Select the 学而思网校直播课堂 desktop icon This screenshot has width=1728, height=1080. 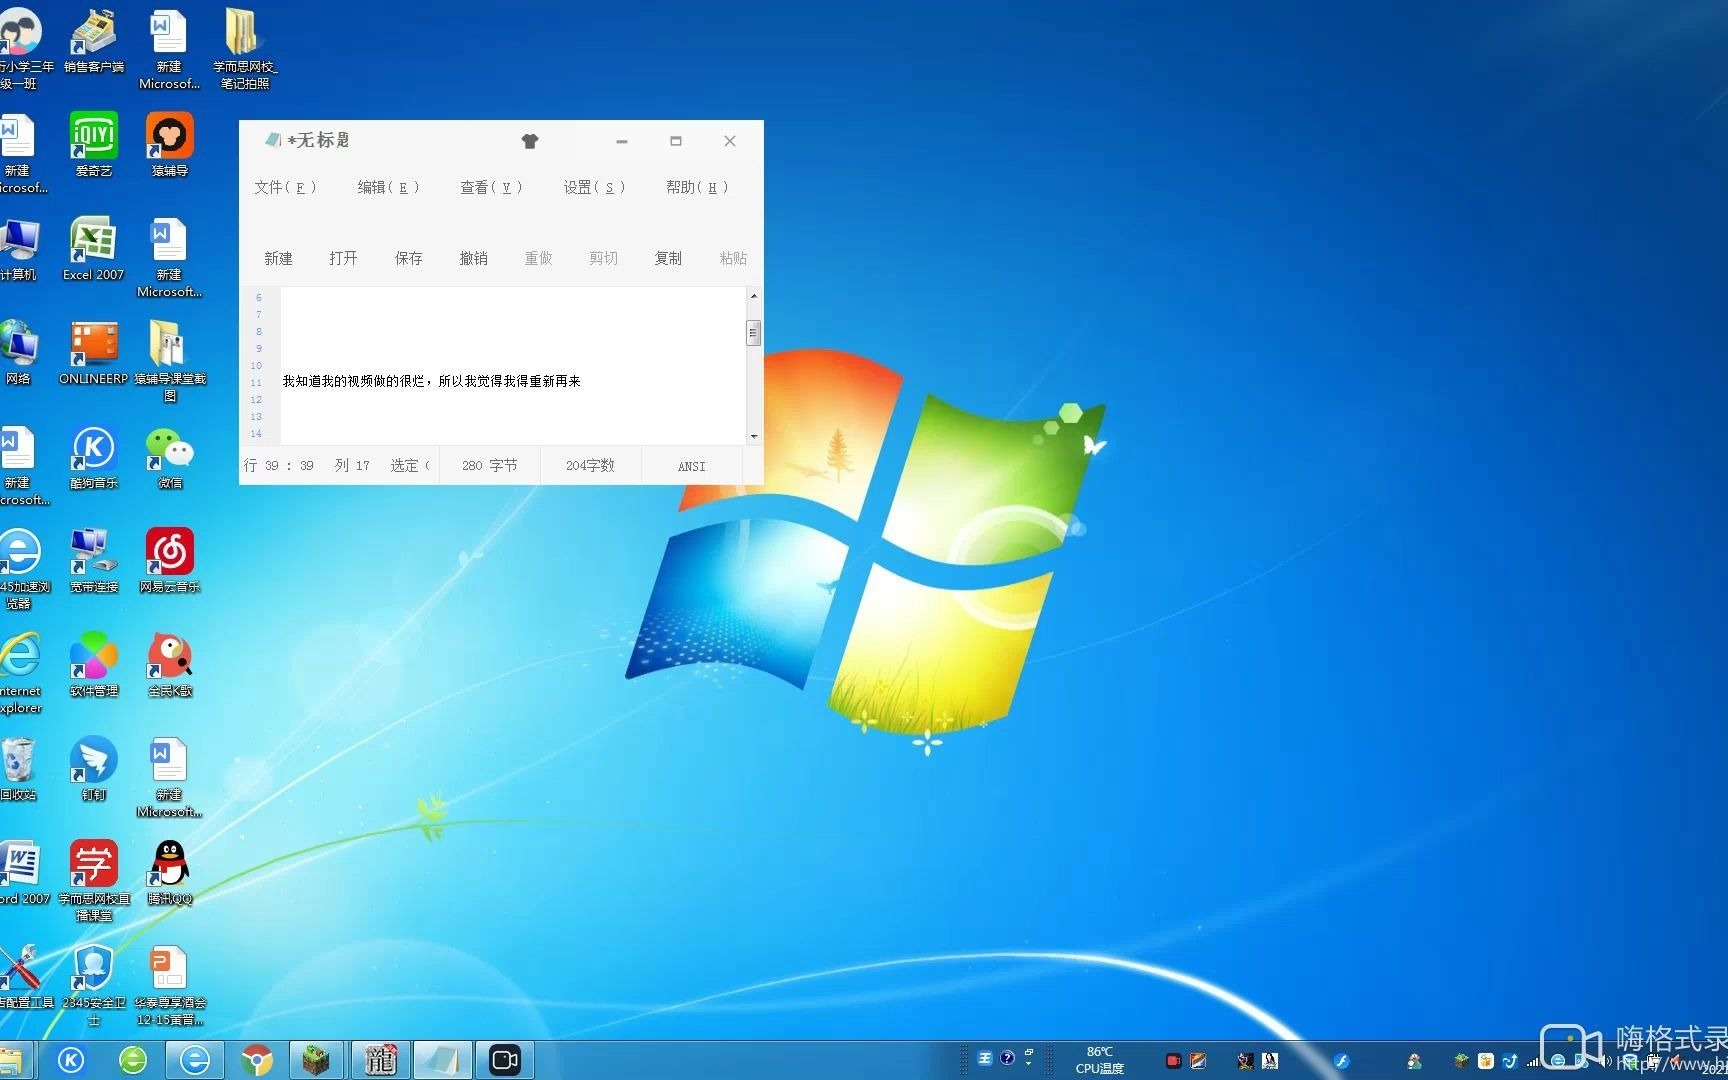point(94,880)
